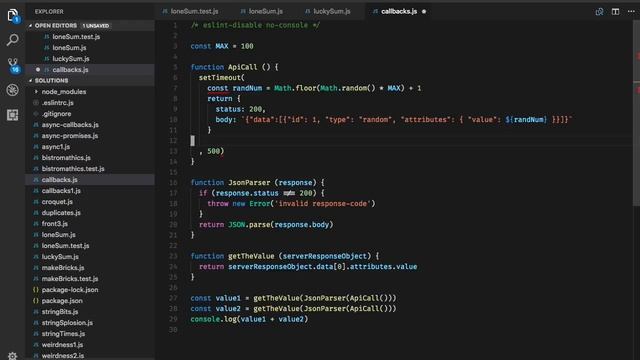Open the Search view in activity bar
The width and height of the screenshot is (640, 360).
(13, 40)
